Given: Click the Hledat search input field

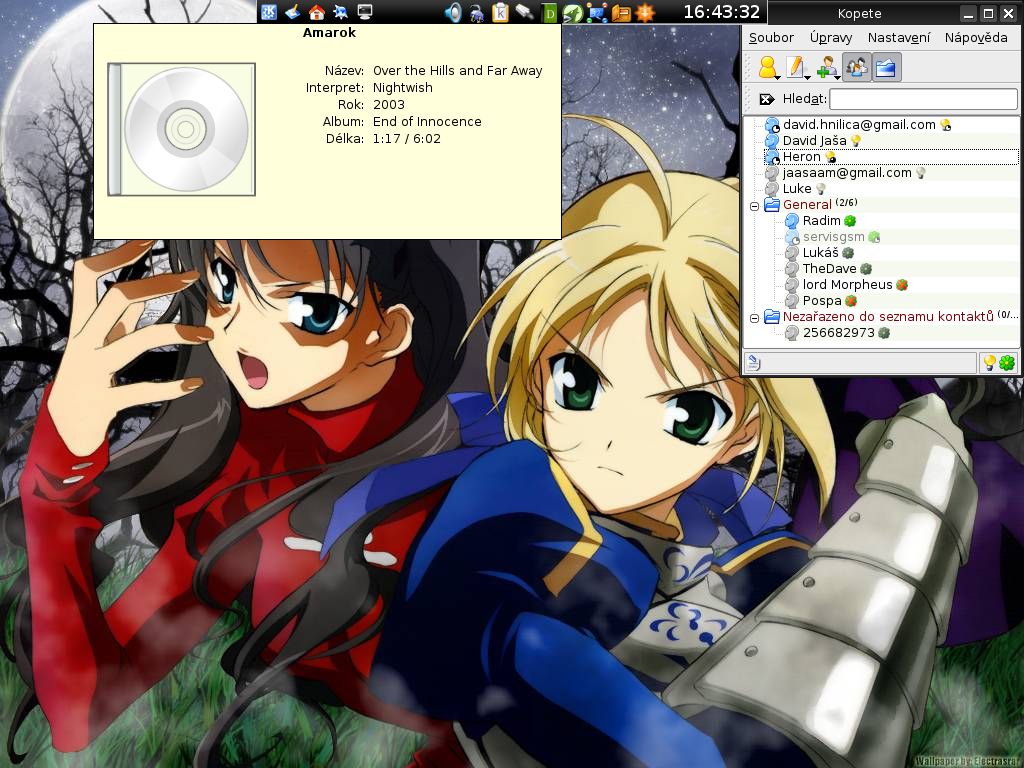Looking at the screenshot, I should point(923,99).
